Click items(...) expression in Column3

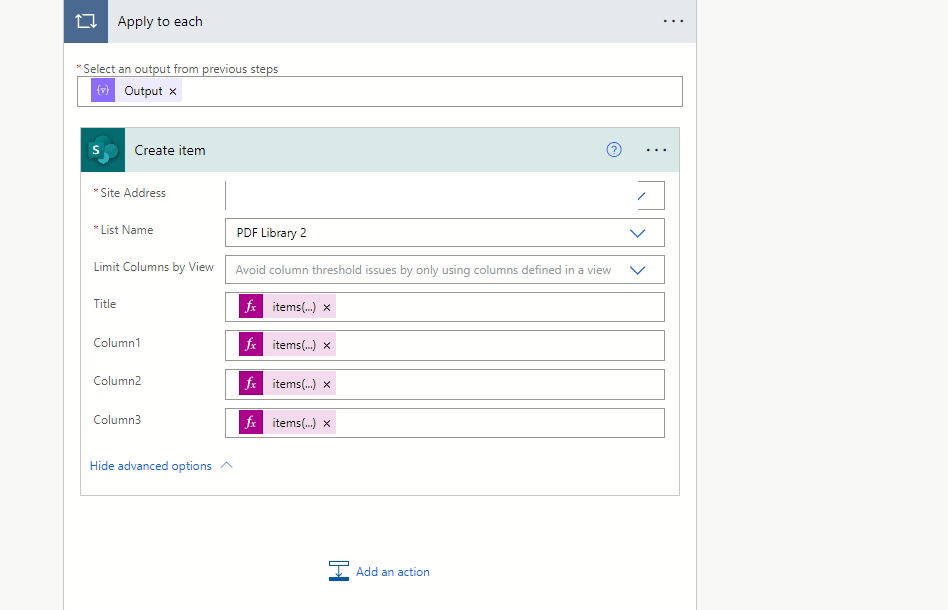294,423
